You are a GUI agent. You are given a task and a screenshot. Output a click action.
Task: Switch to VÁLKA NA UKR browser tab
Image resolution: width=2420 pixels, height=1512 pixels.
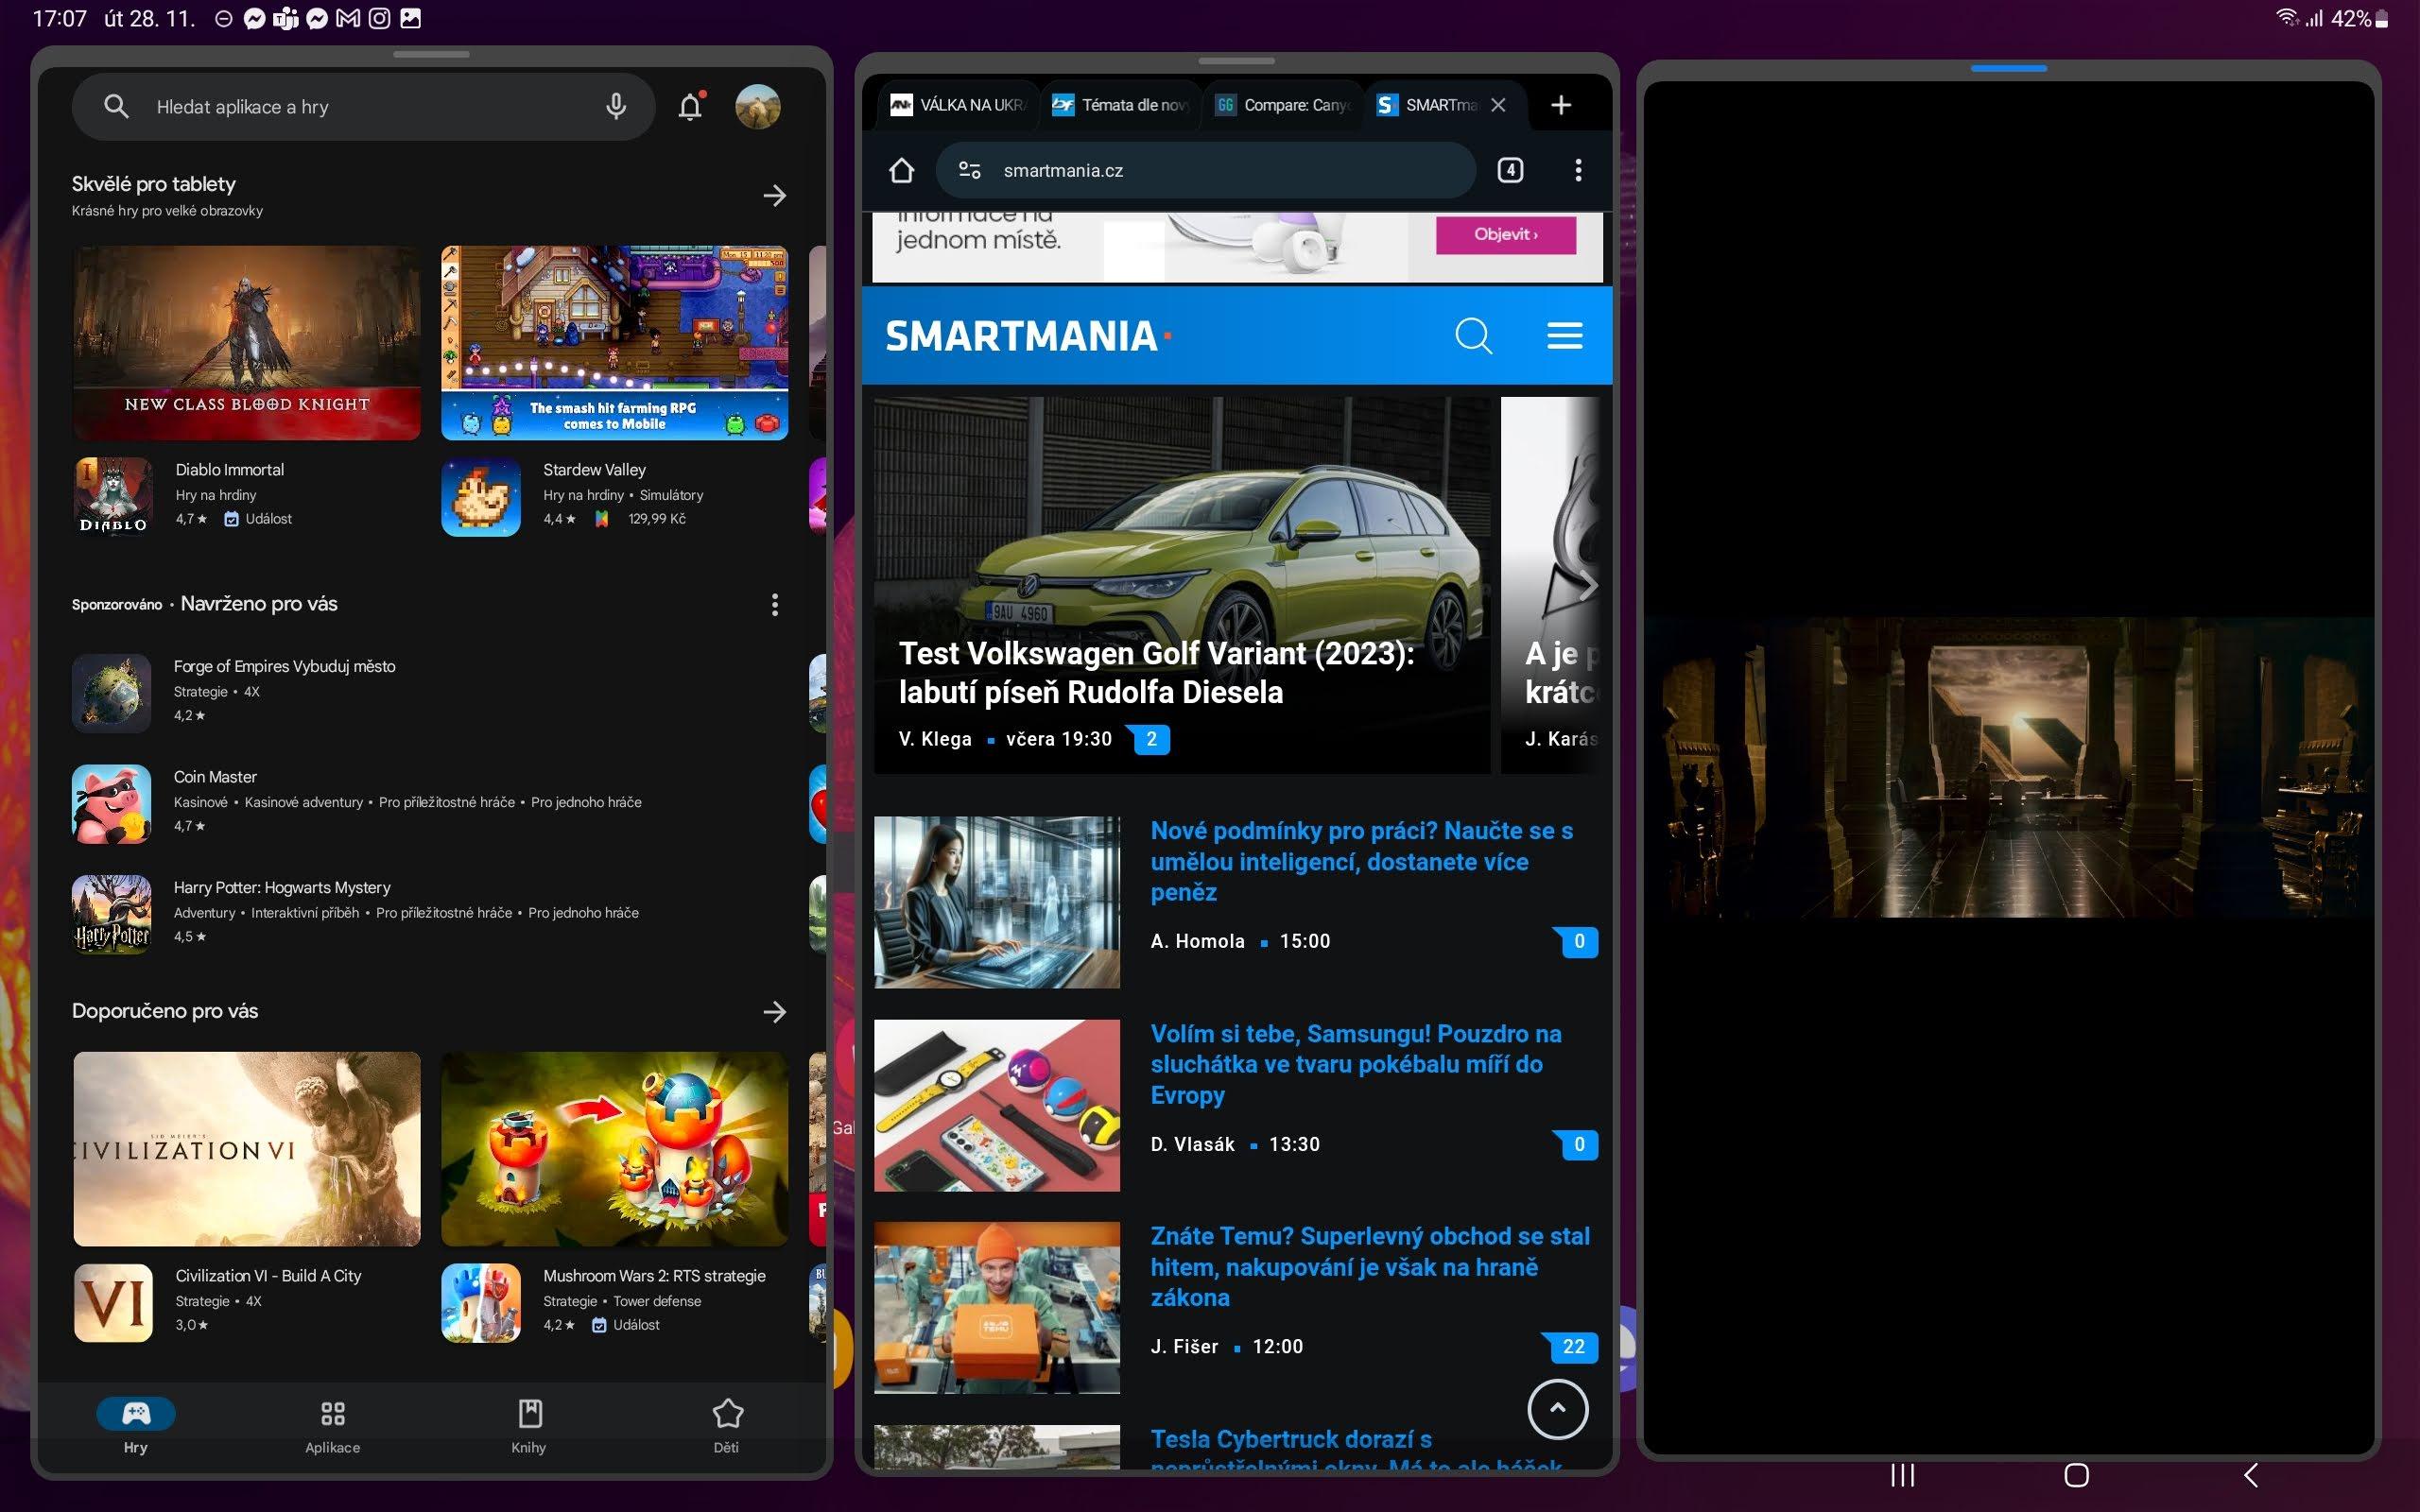[957, 105]
